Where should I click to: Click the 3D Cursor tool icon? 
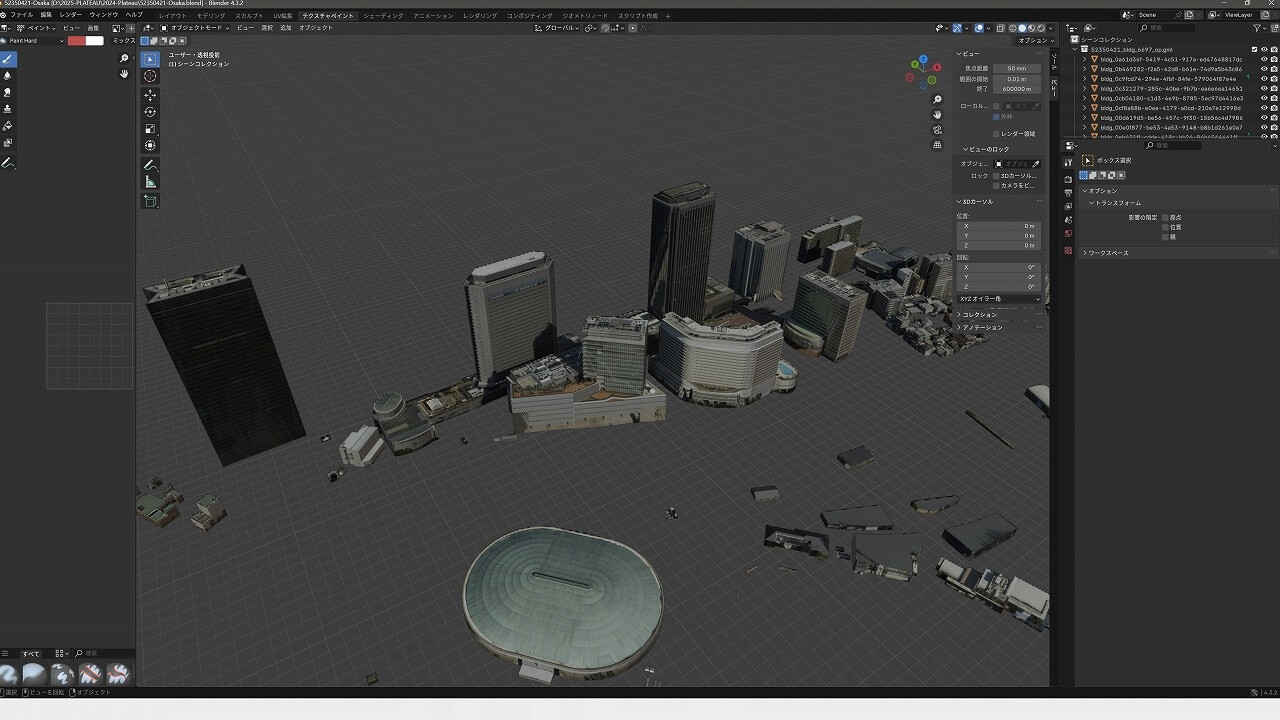point(150,76)
